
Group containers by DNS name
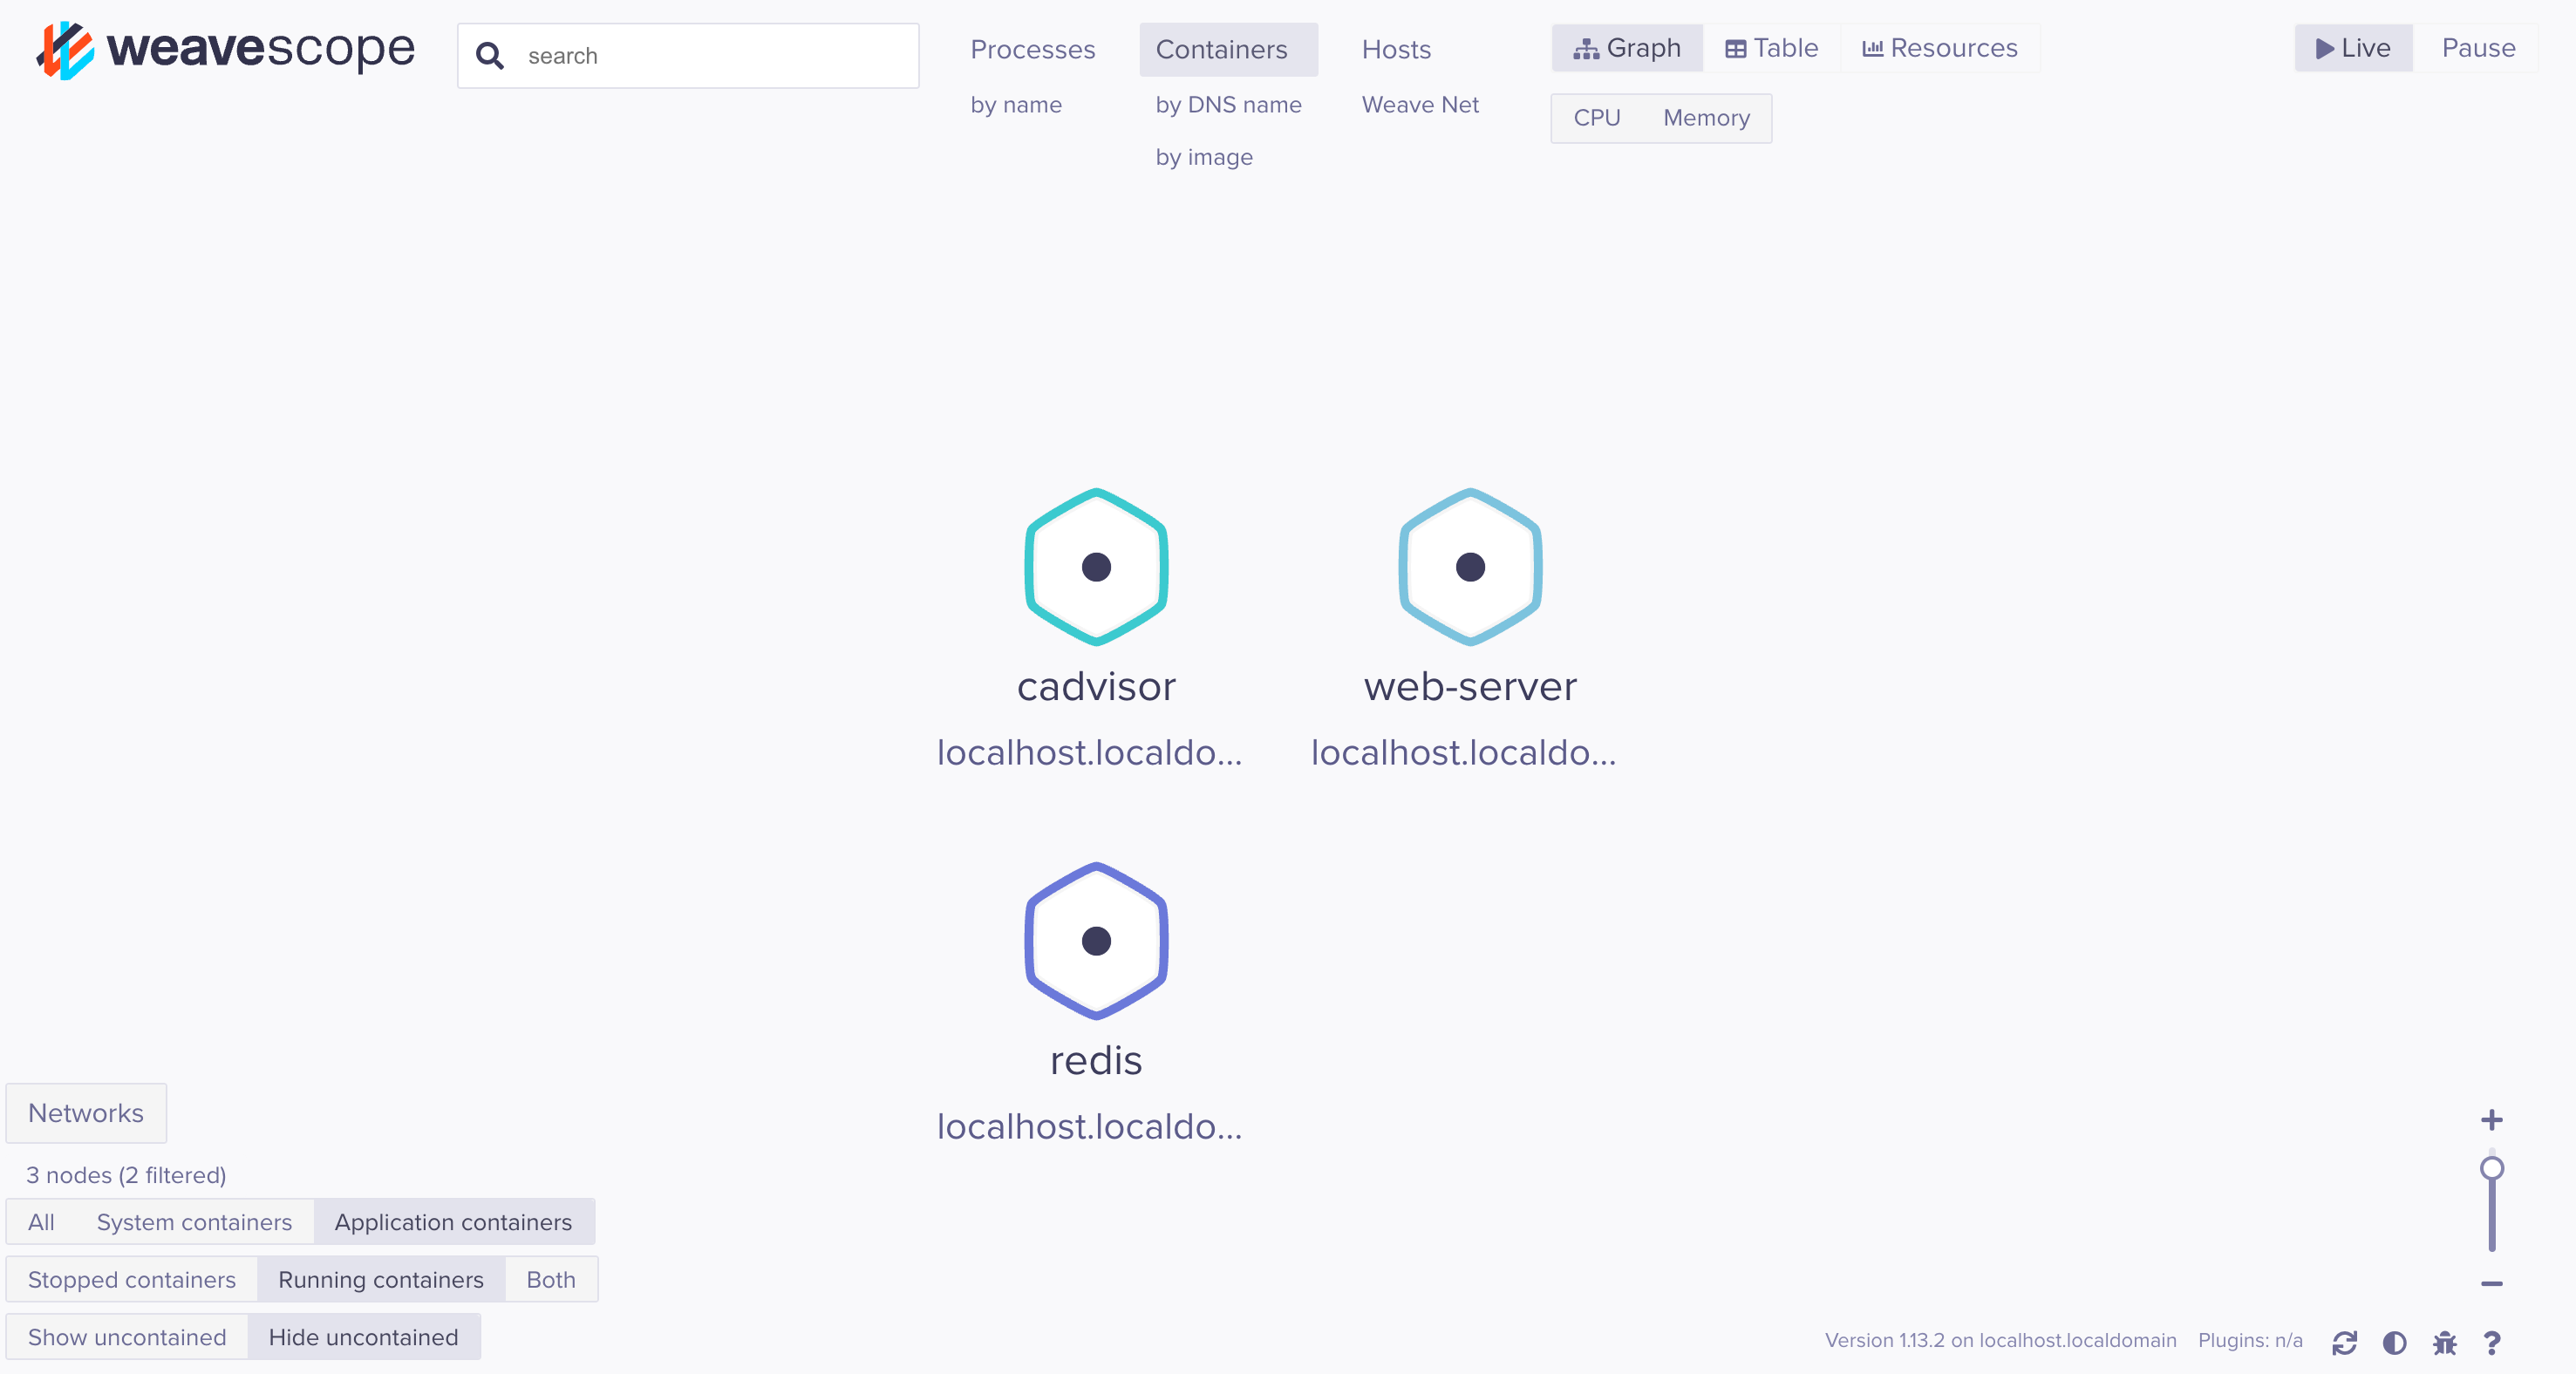(1228, 104)
